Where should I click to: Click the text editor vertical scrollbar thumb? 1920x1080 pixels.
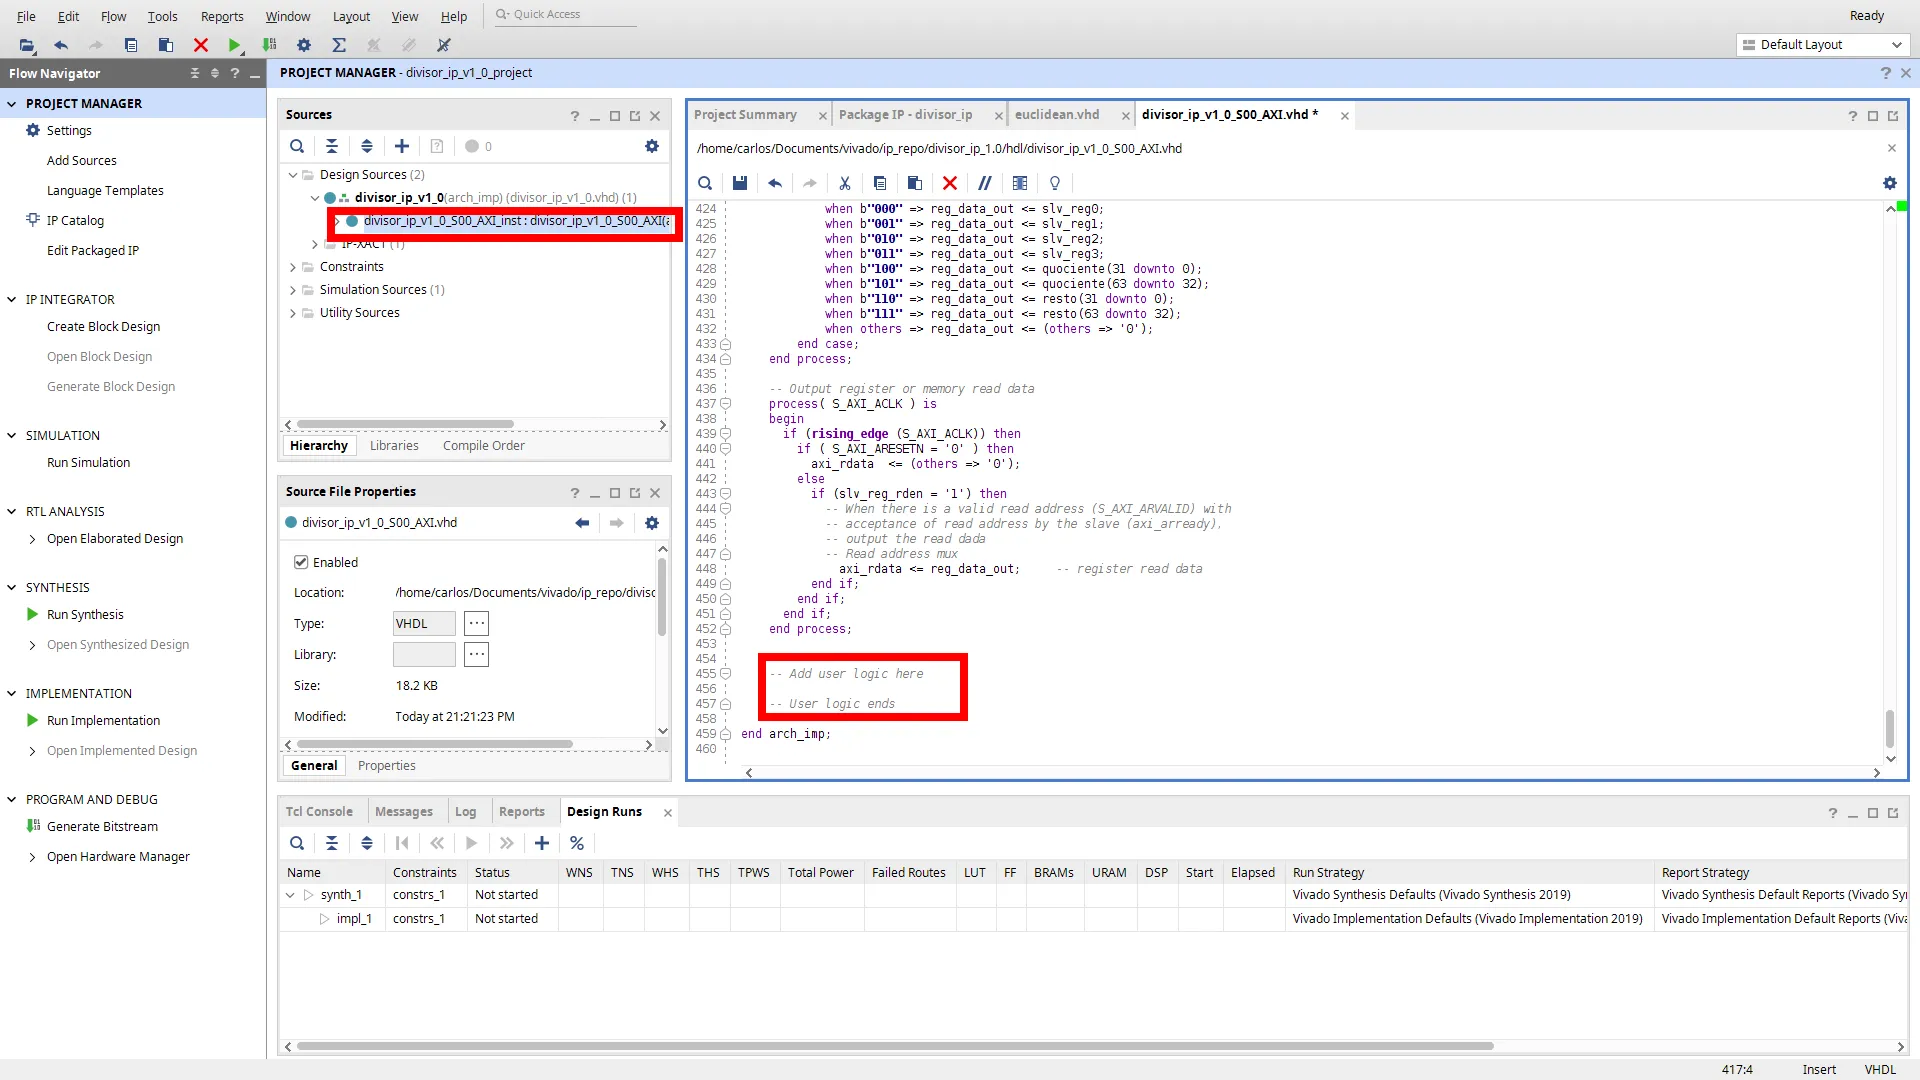1890,728
